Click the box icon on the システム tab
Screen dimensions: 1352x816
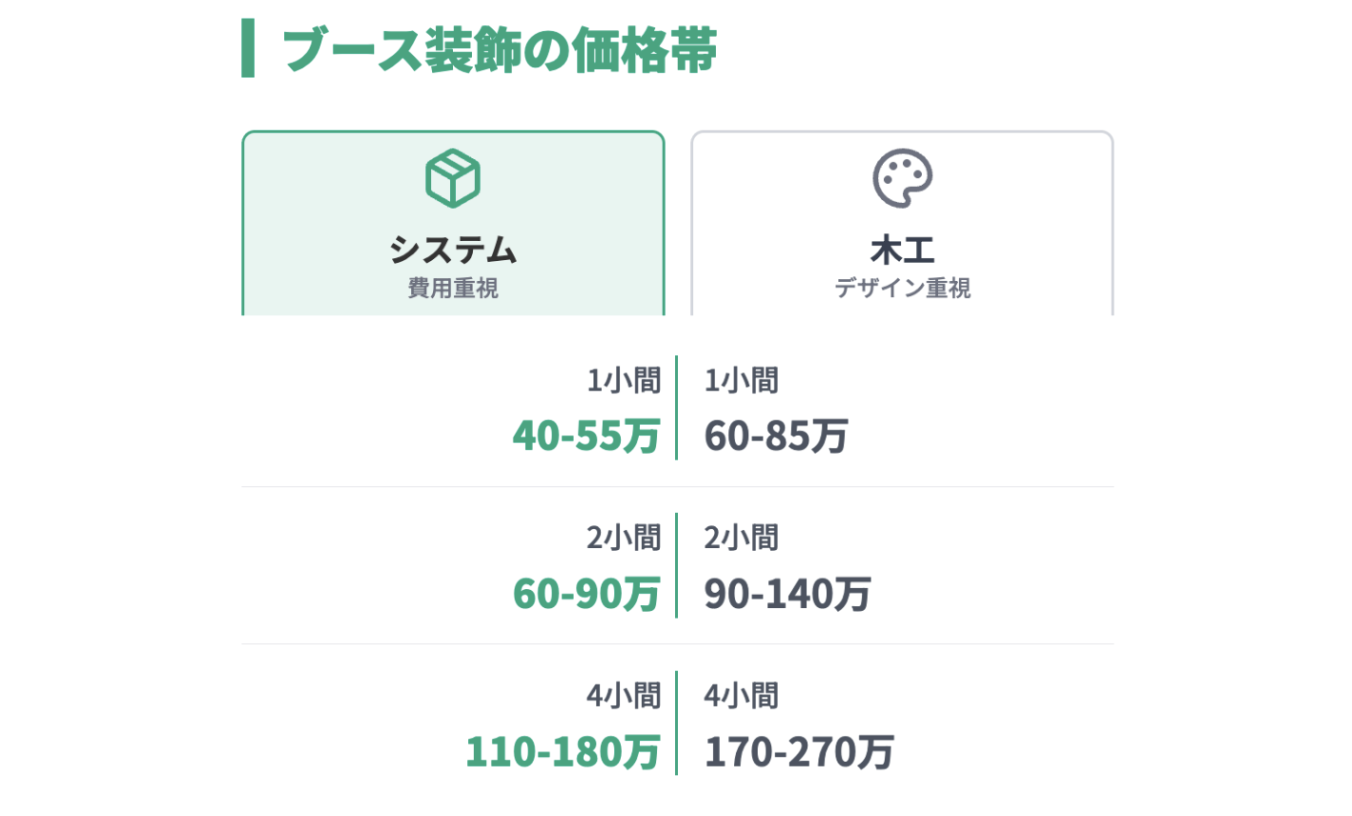pos(453,179)
